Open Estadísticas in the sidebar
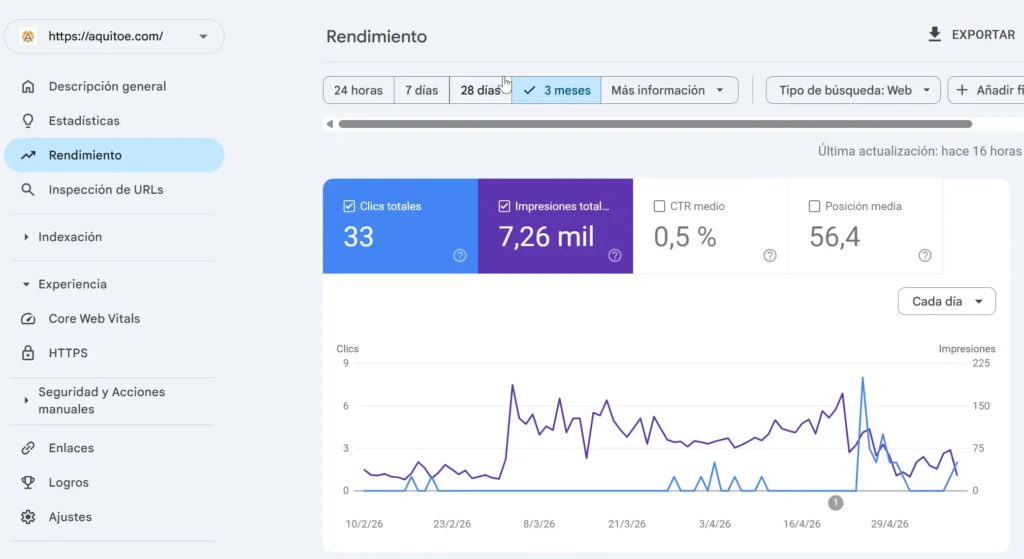 point(114,121)
